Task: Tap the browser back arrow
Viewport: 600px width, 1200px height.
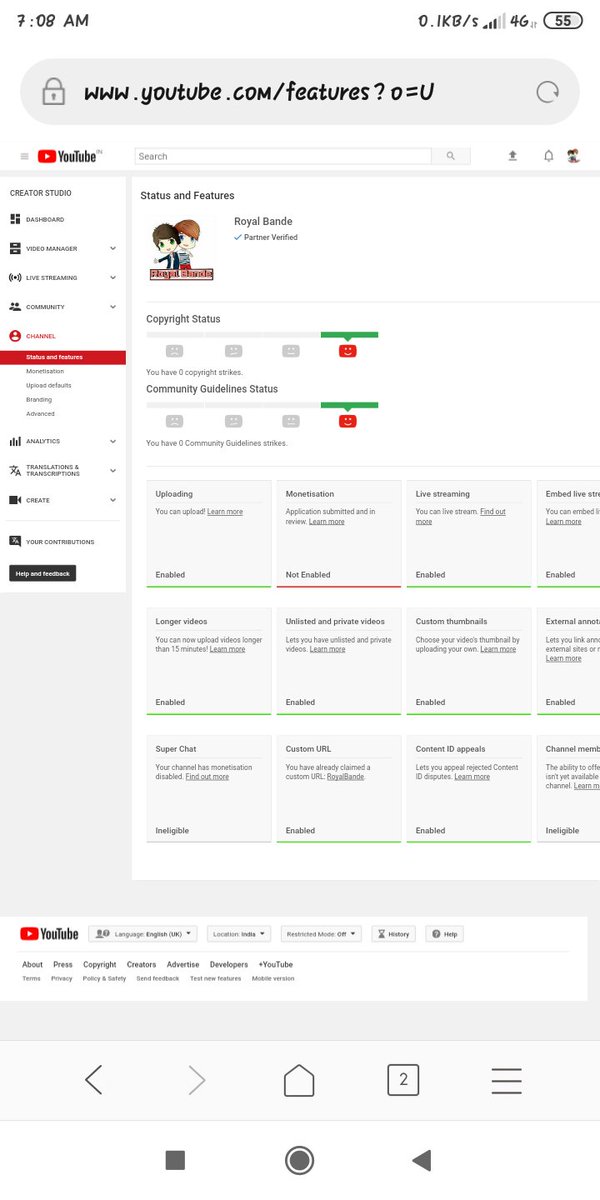Action: 94,1080
